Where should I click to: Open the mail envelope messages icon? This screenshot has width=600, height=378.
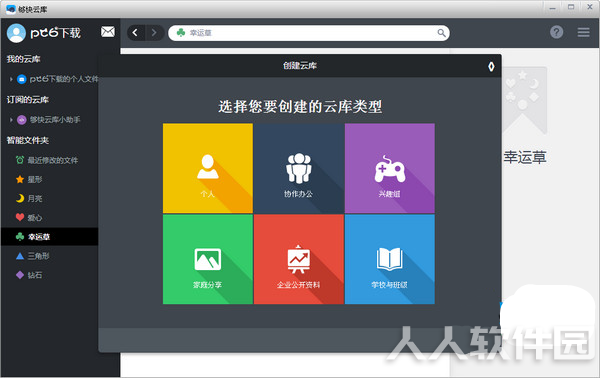point(108,32)
